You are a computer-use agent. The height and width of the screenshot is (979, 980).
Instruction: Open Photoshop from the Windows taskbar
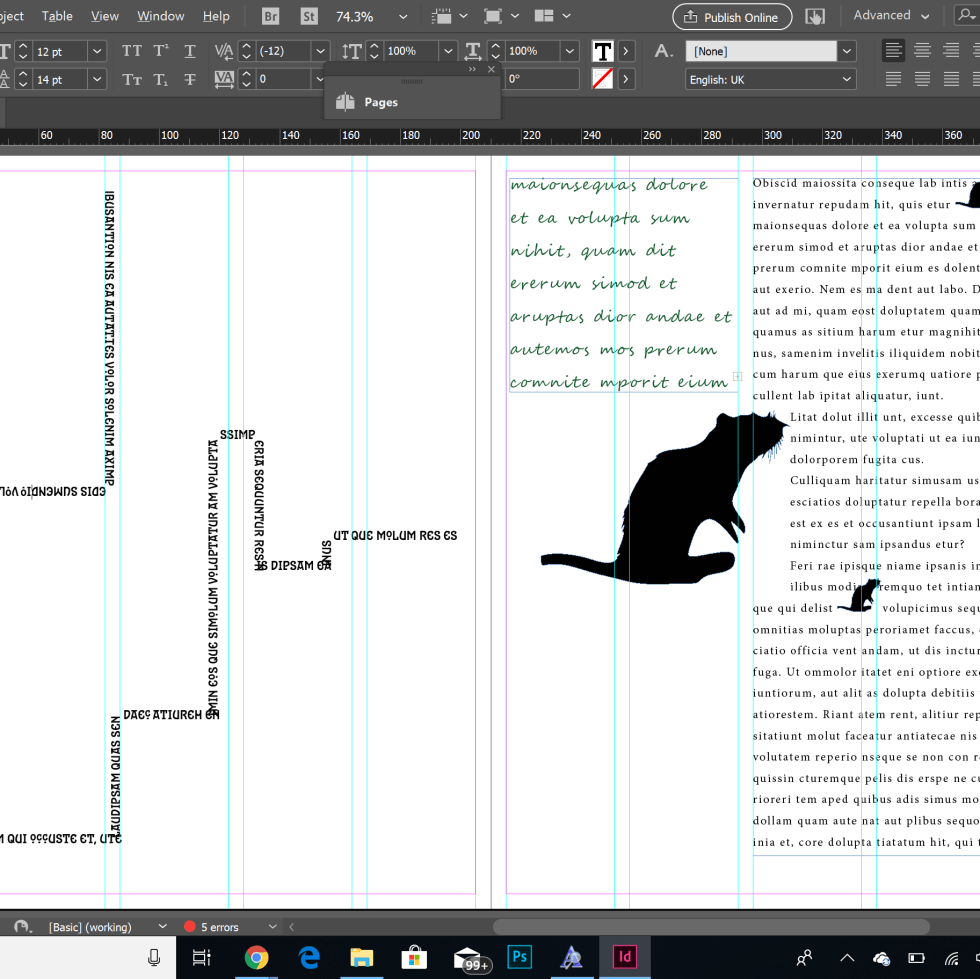click(519, 957)
